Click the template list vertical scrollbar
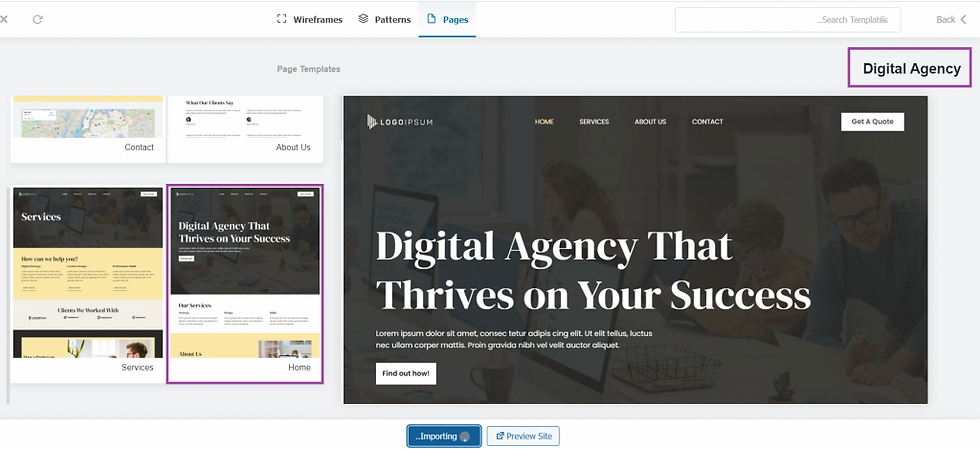This screenshot has height=449, width=980. click(x=8, y=295)
